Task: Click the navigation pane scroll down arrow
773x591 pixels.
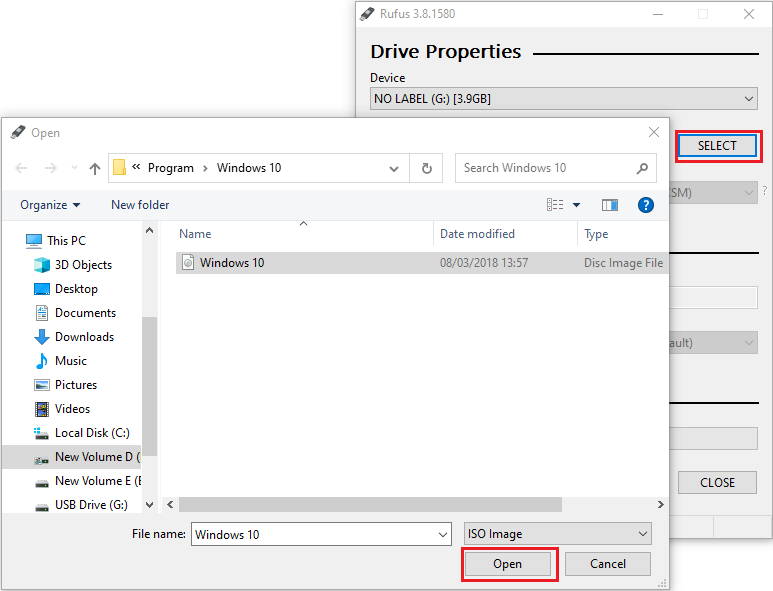Action: coord(149,505)
